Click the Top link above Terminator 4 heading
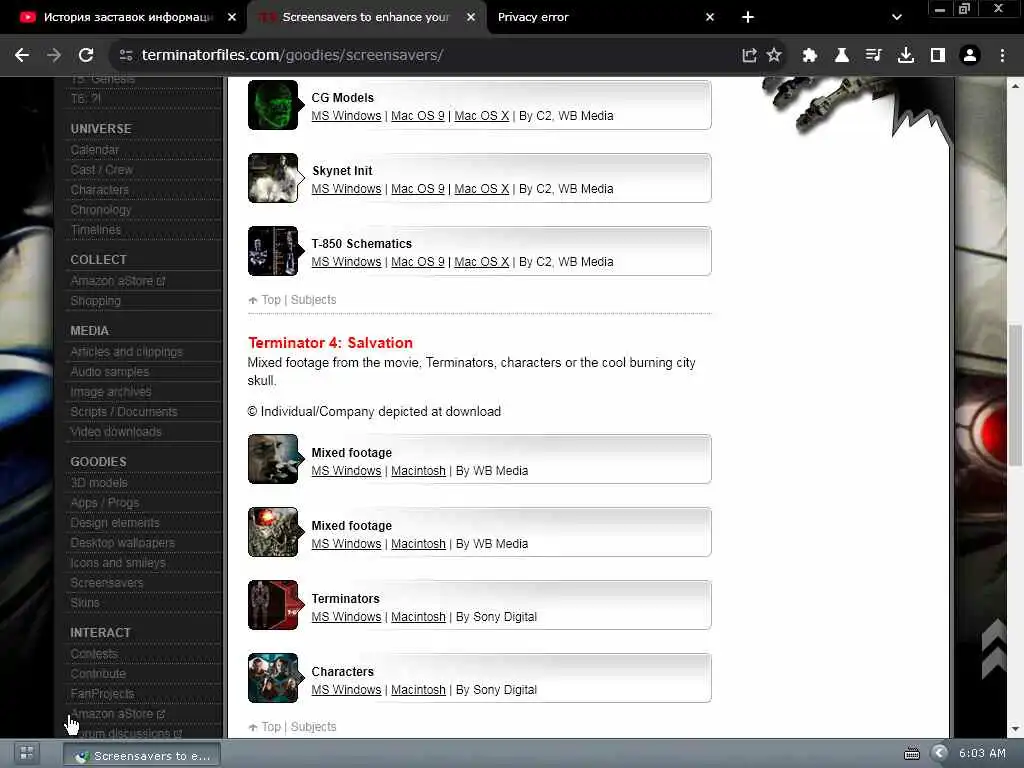Viewport: 1024px width, 768px height. tap(271, 300)
